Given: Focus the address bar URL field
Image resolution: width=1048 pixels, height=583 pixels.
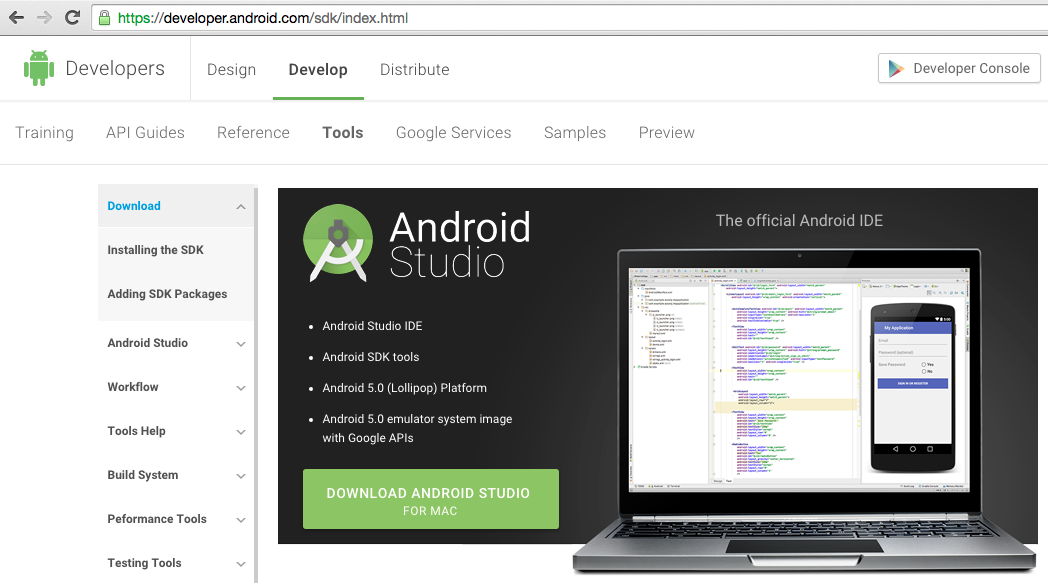Looking at the screenshot, I should 568,18.
